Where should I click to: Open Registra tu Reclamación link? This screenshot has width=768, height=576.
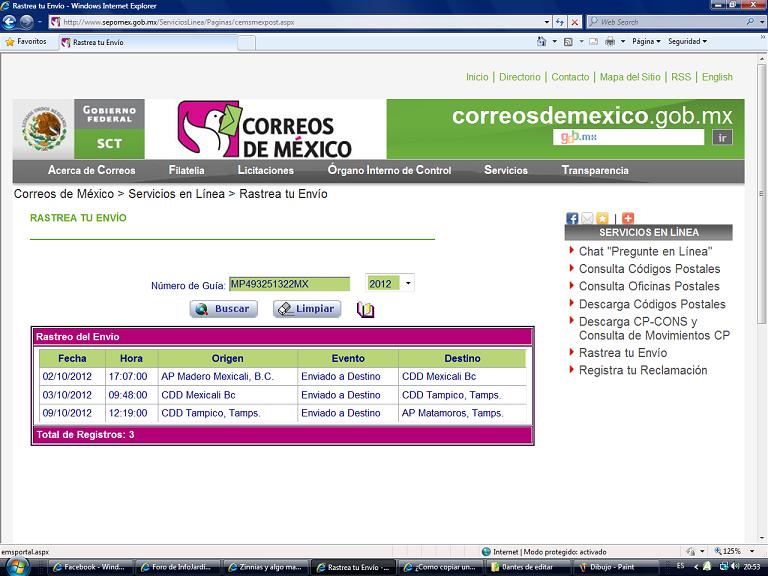(x=643, y=370)
